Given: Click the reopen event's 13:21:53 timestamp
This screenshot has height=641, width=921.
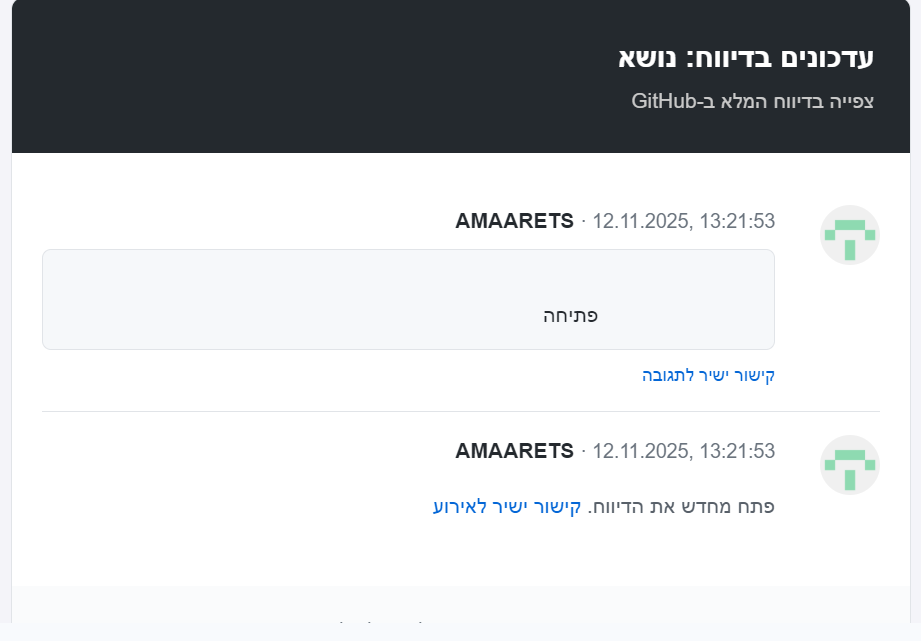Looking at the screenshot, I should click(x=739, y=451).
